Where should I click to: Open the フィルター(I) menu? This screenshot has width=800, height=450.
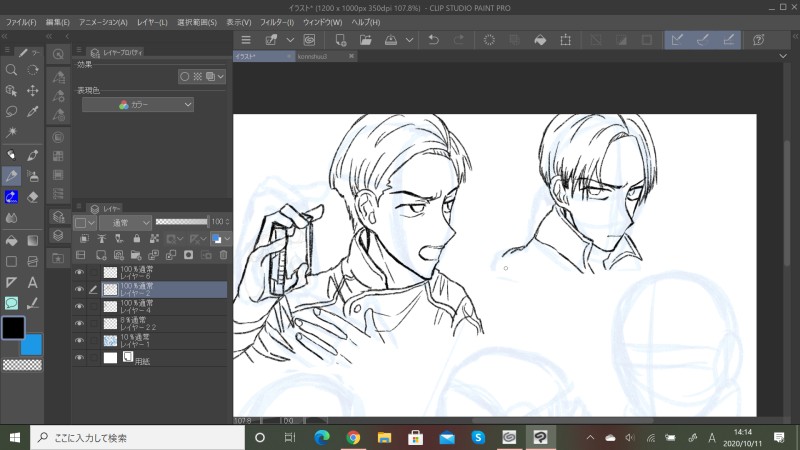(277, 22)
